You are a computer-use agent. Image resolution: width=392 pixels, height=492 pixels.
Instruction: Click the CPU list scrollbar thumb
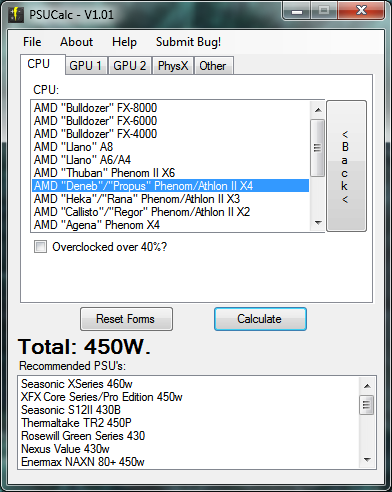click(x=318, y=148)
